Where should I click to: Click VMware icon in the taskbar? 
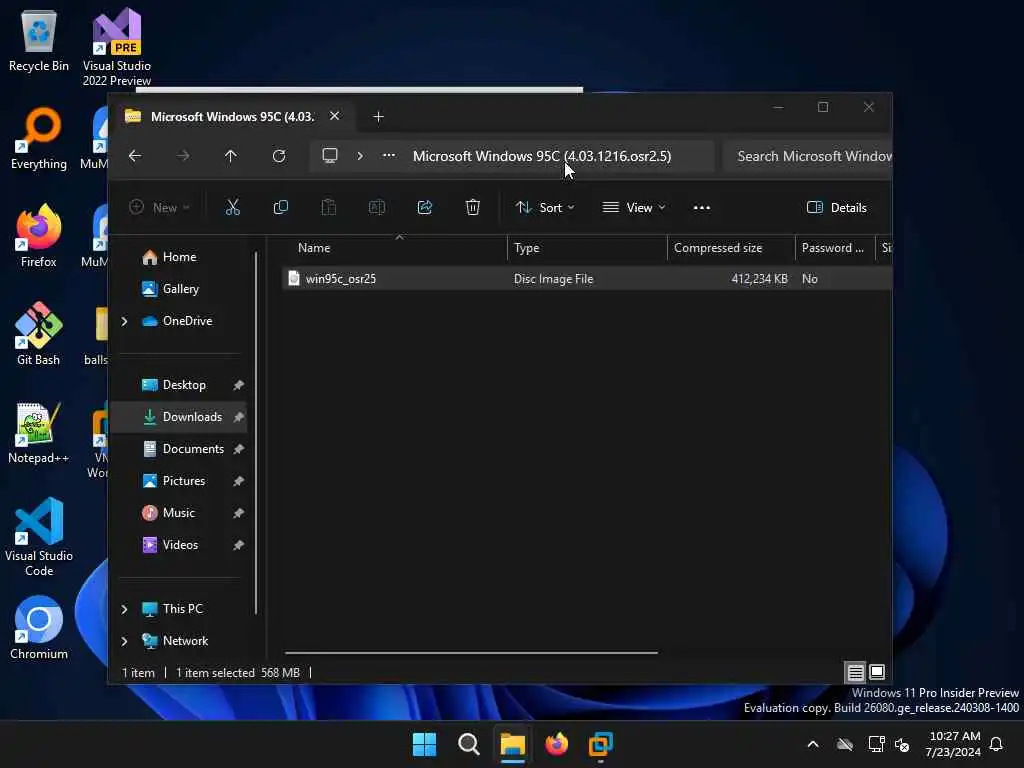pyautogui.click(x=600, y=744)
